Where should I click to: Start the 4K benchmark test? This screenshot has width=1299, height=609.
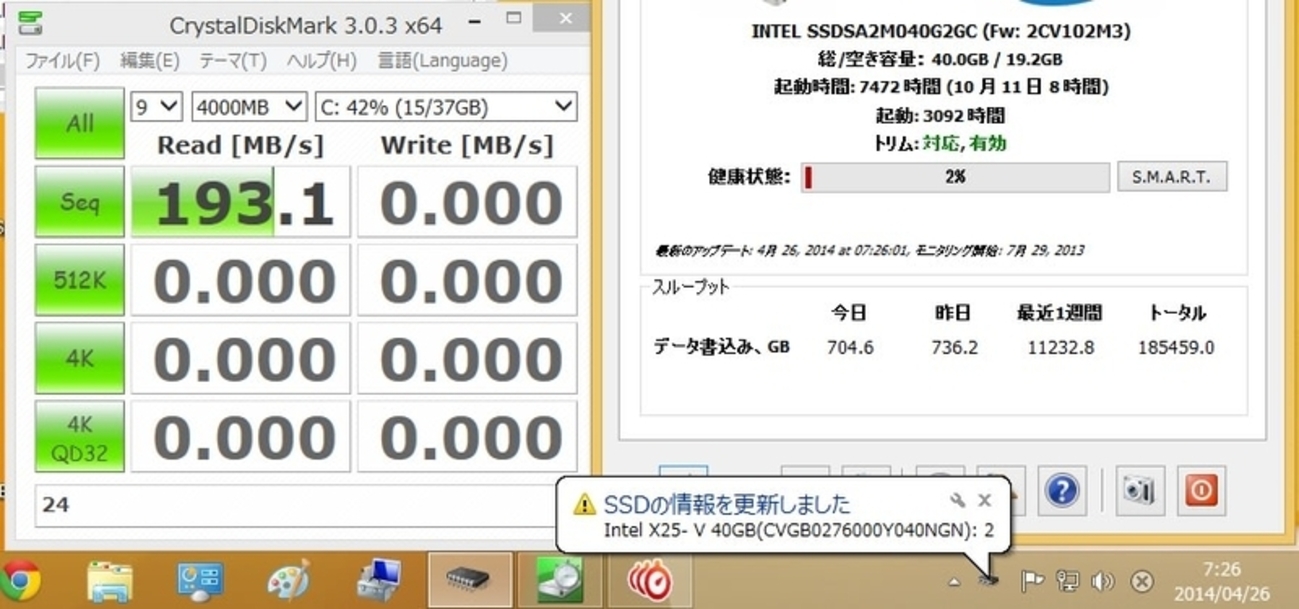(x=79, y=358)
